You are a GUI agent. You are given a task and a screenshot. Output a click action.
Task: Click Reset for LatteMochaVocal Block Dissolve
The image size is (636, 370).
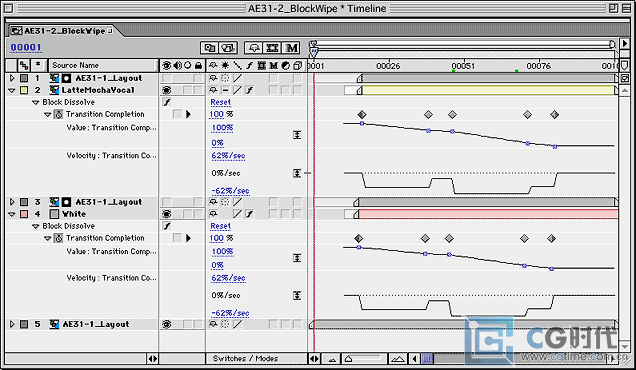point(221,102)
